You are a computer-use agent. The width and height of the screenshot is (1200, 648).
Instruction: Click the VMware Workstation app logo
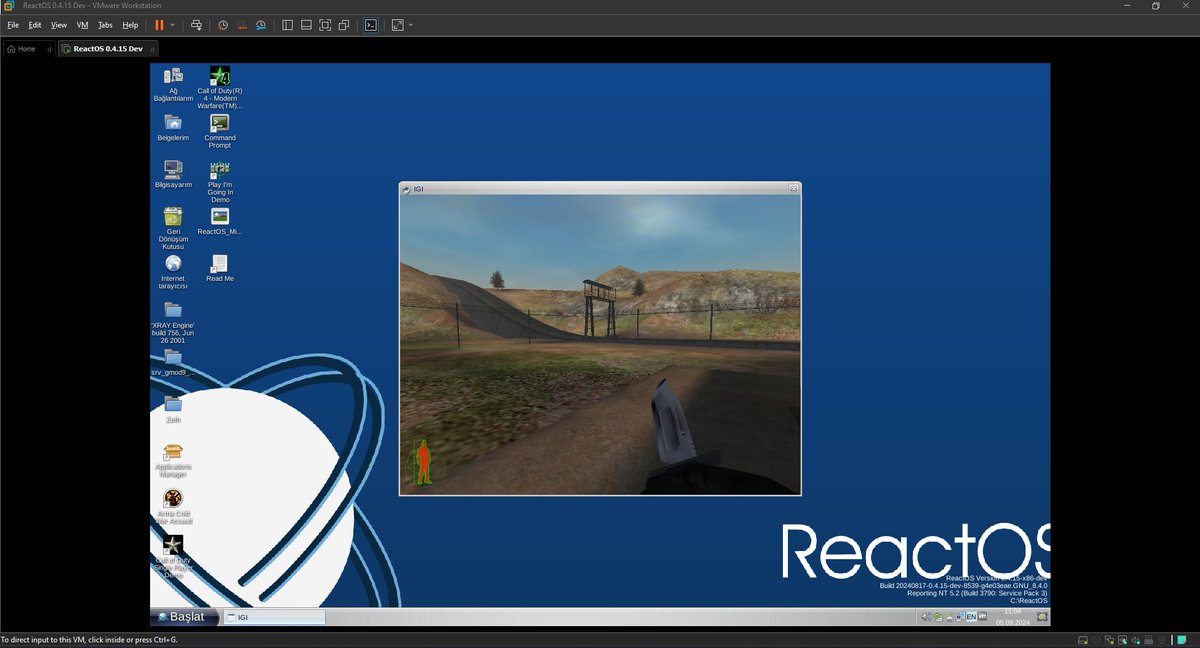tap(9, 6)
